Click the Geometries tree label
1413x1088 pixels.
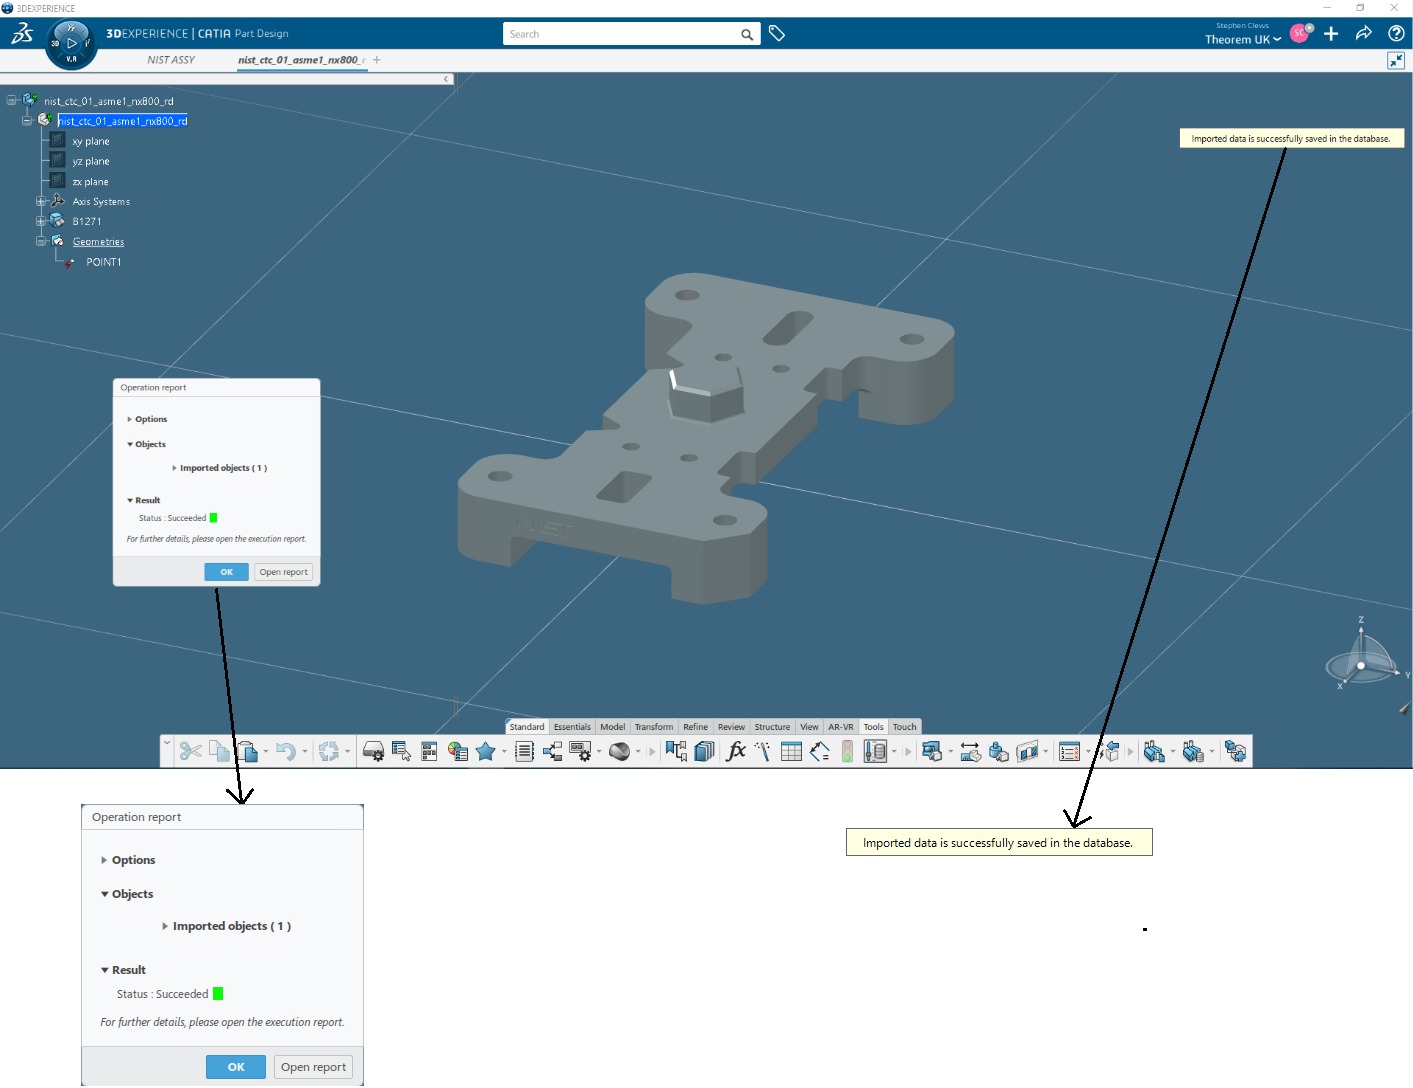click(98, 242)
